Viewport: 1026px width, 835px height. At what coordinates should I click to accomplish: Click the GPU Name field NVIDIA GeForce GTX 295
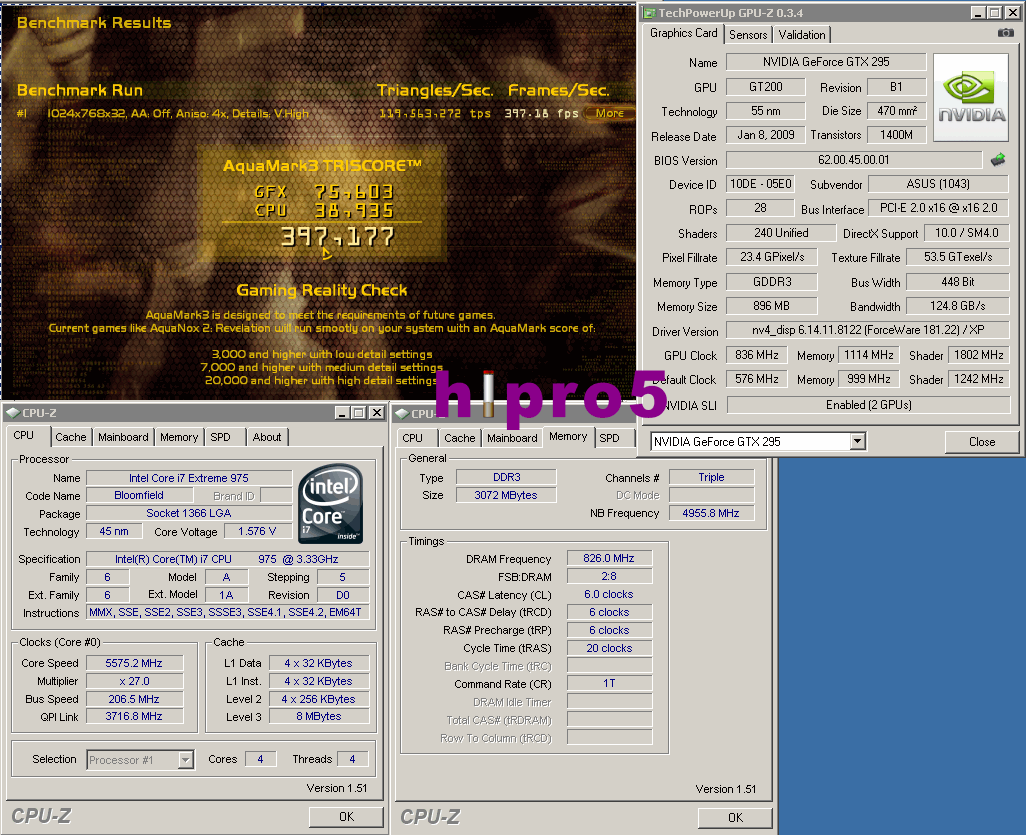tap(826, 62)
